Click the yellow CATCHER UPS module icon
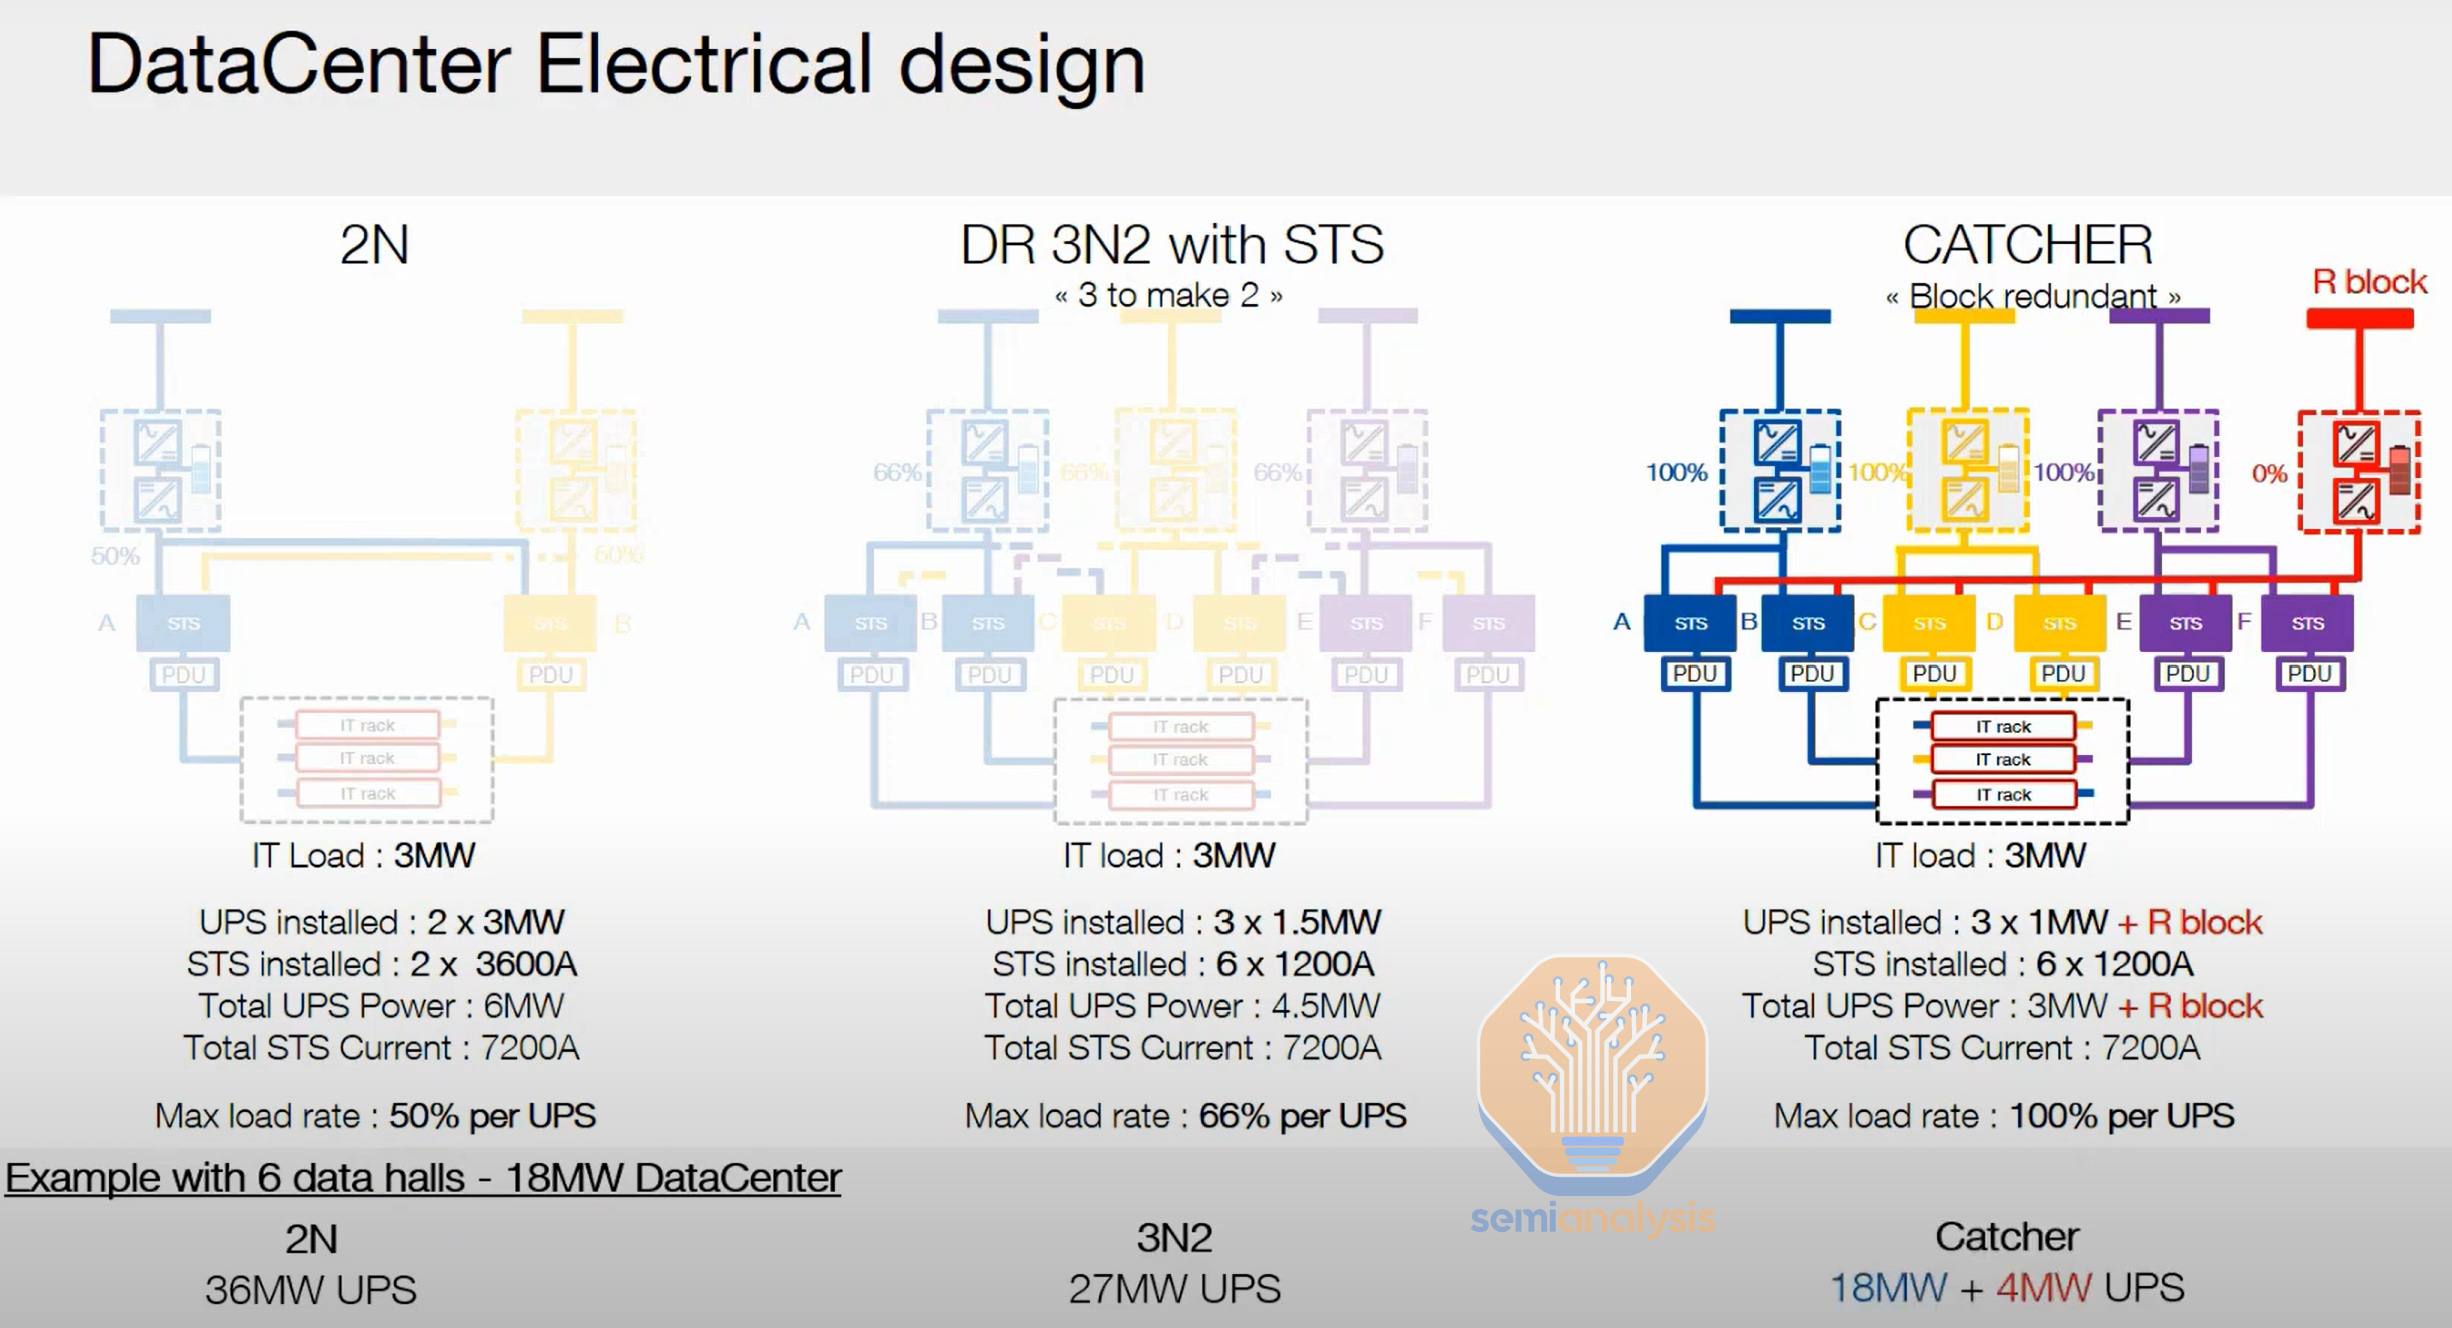The width and height of the screenshot is (2452, 1328). (1967, 471)
